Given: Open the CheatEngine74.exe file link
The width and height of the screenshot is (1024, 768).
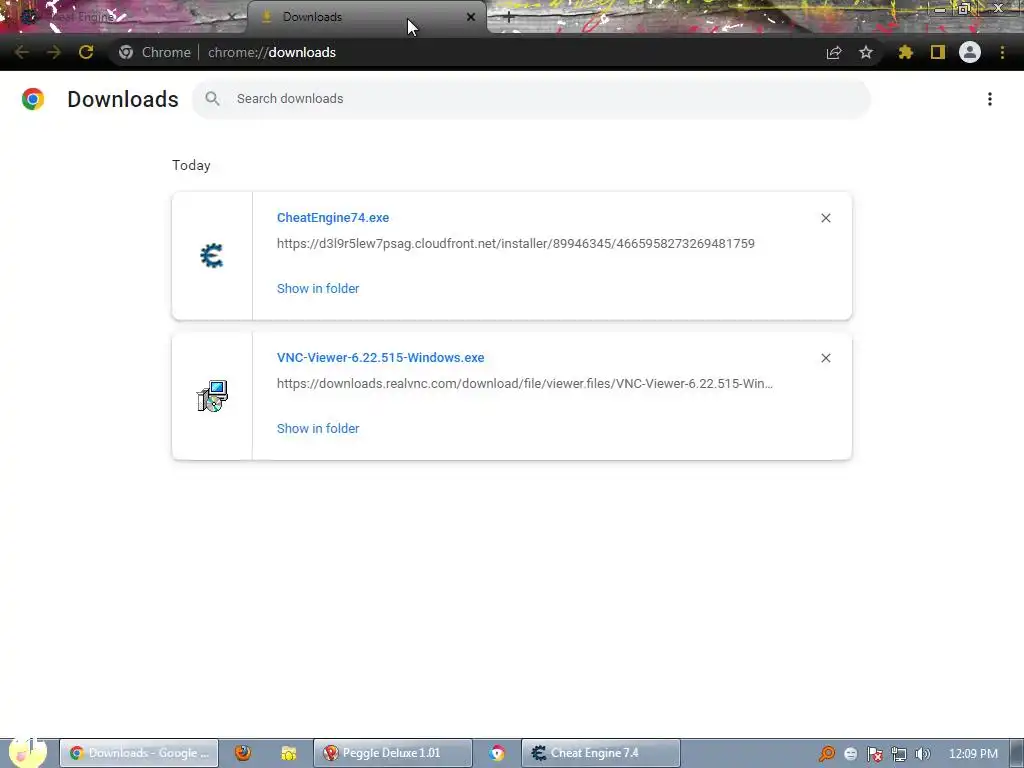Looking at the screenshot, I should pyautogui.click(x=333, y=217).
